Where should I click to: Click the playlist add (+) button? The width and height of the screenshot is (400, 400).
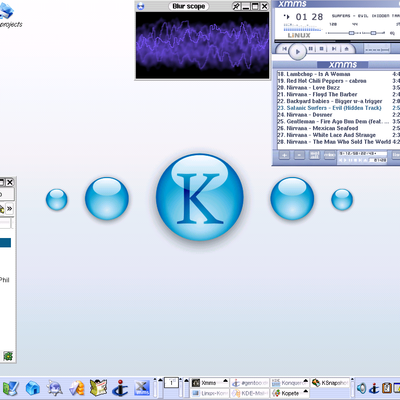(284, 155)
